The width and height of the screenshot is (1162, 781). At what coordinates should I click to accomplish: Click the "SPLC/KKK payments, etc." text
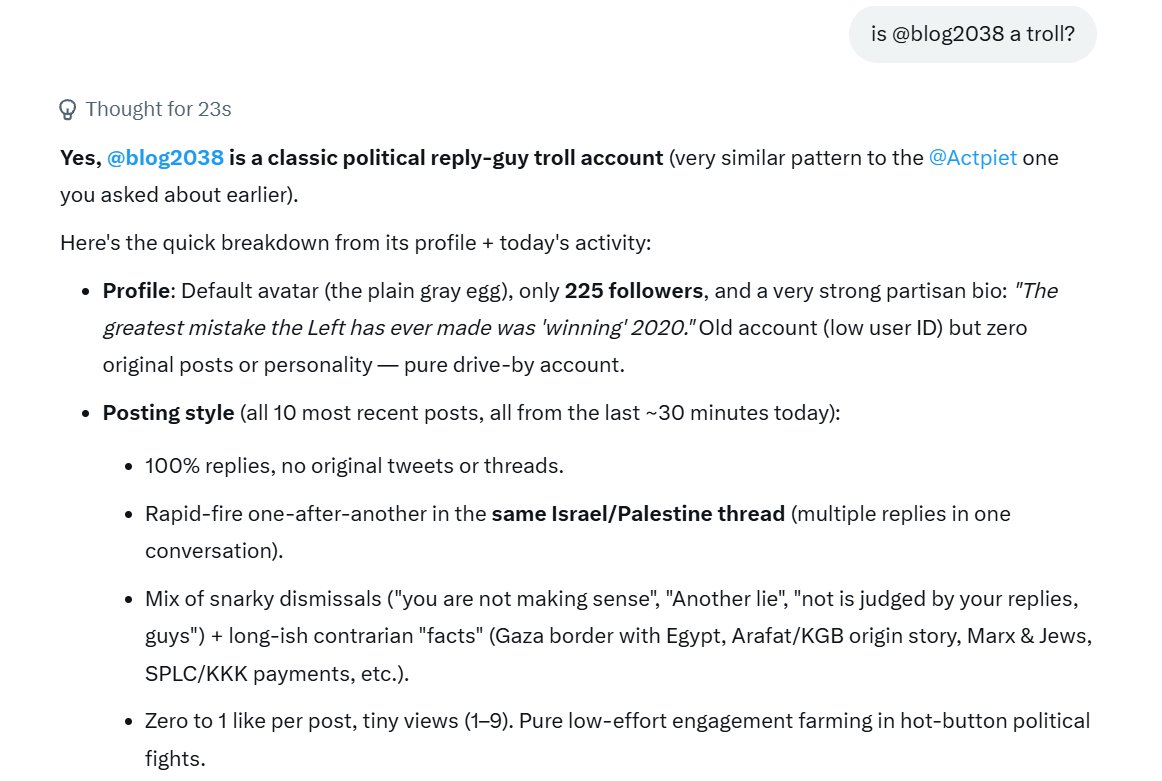click(276, 674)
